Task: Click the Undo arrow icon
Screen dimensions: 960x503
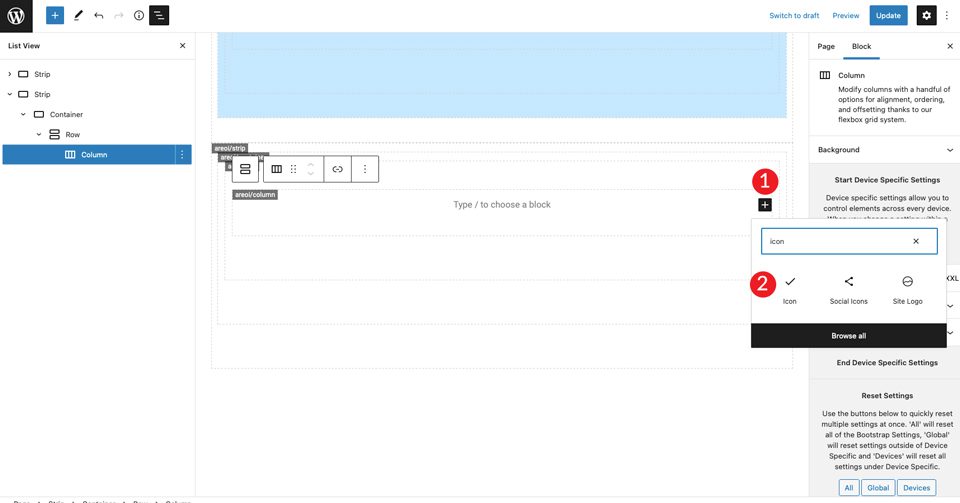Action: pyautogui.click(x=99, y=15)
